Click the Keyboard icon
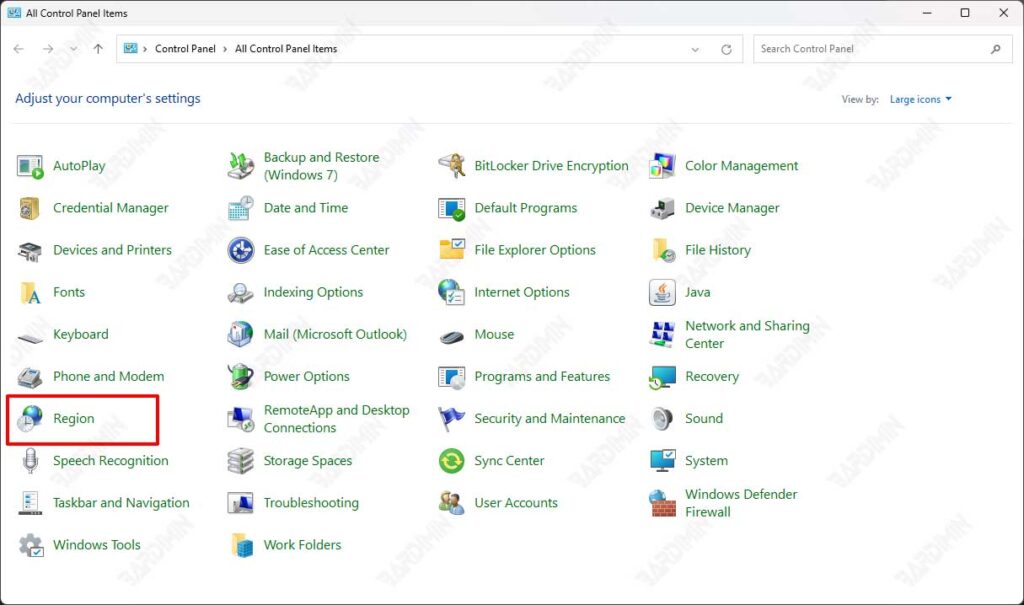Screen dimensions: 1024x605 30,337
